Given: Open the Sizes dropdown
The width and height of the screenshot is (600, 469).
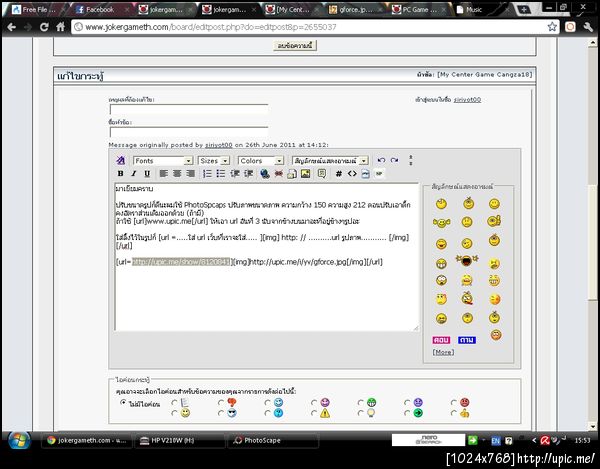Looking at the screenshot, I should pos(214,161).
